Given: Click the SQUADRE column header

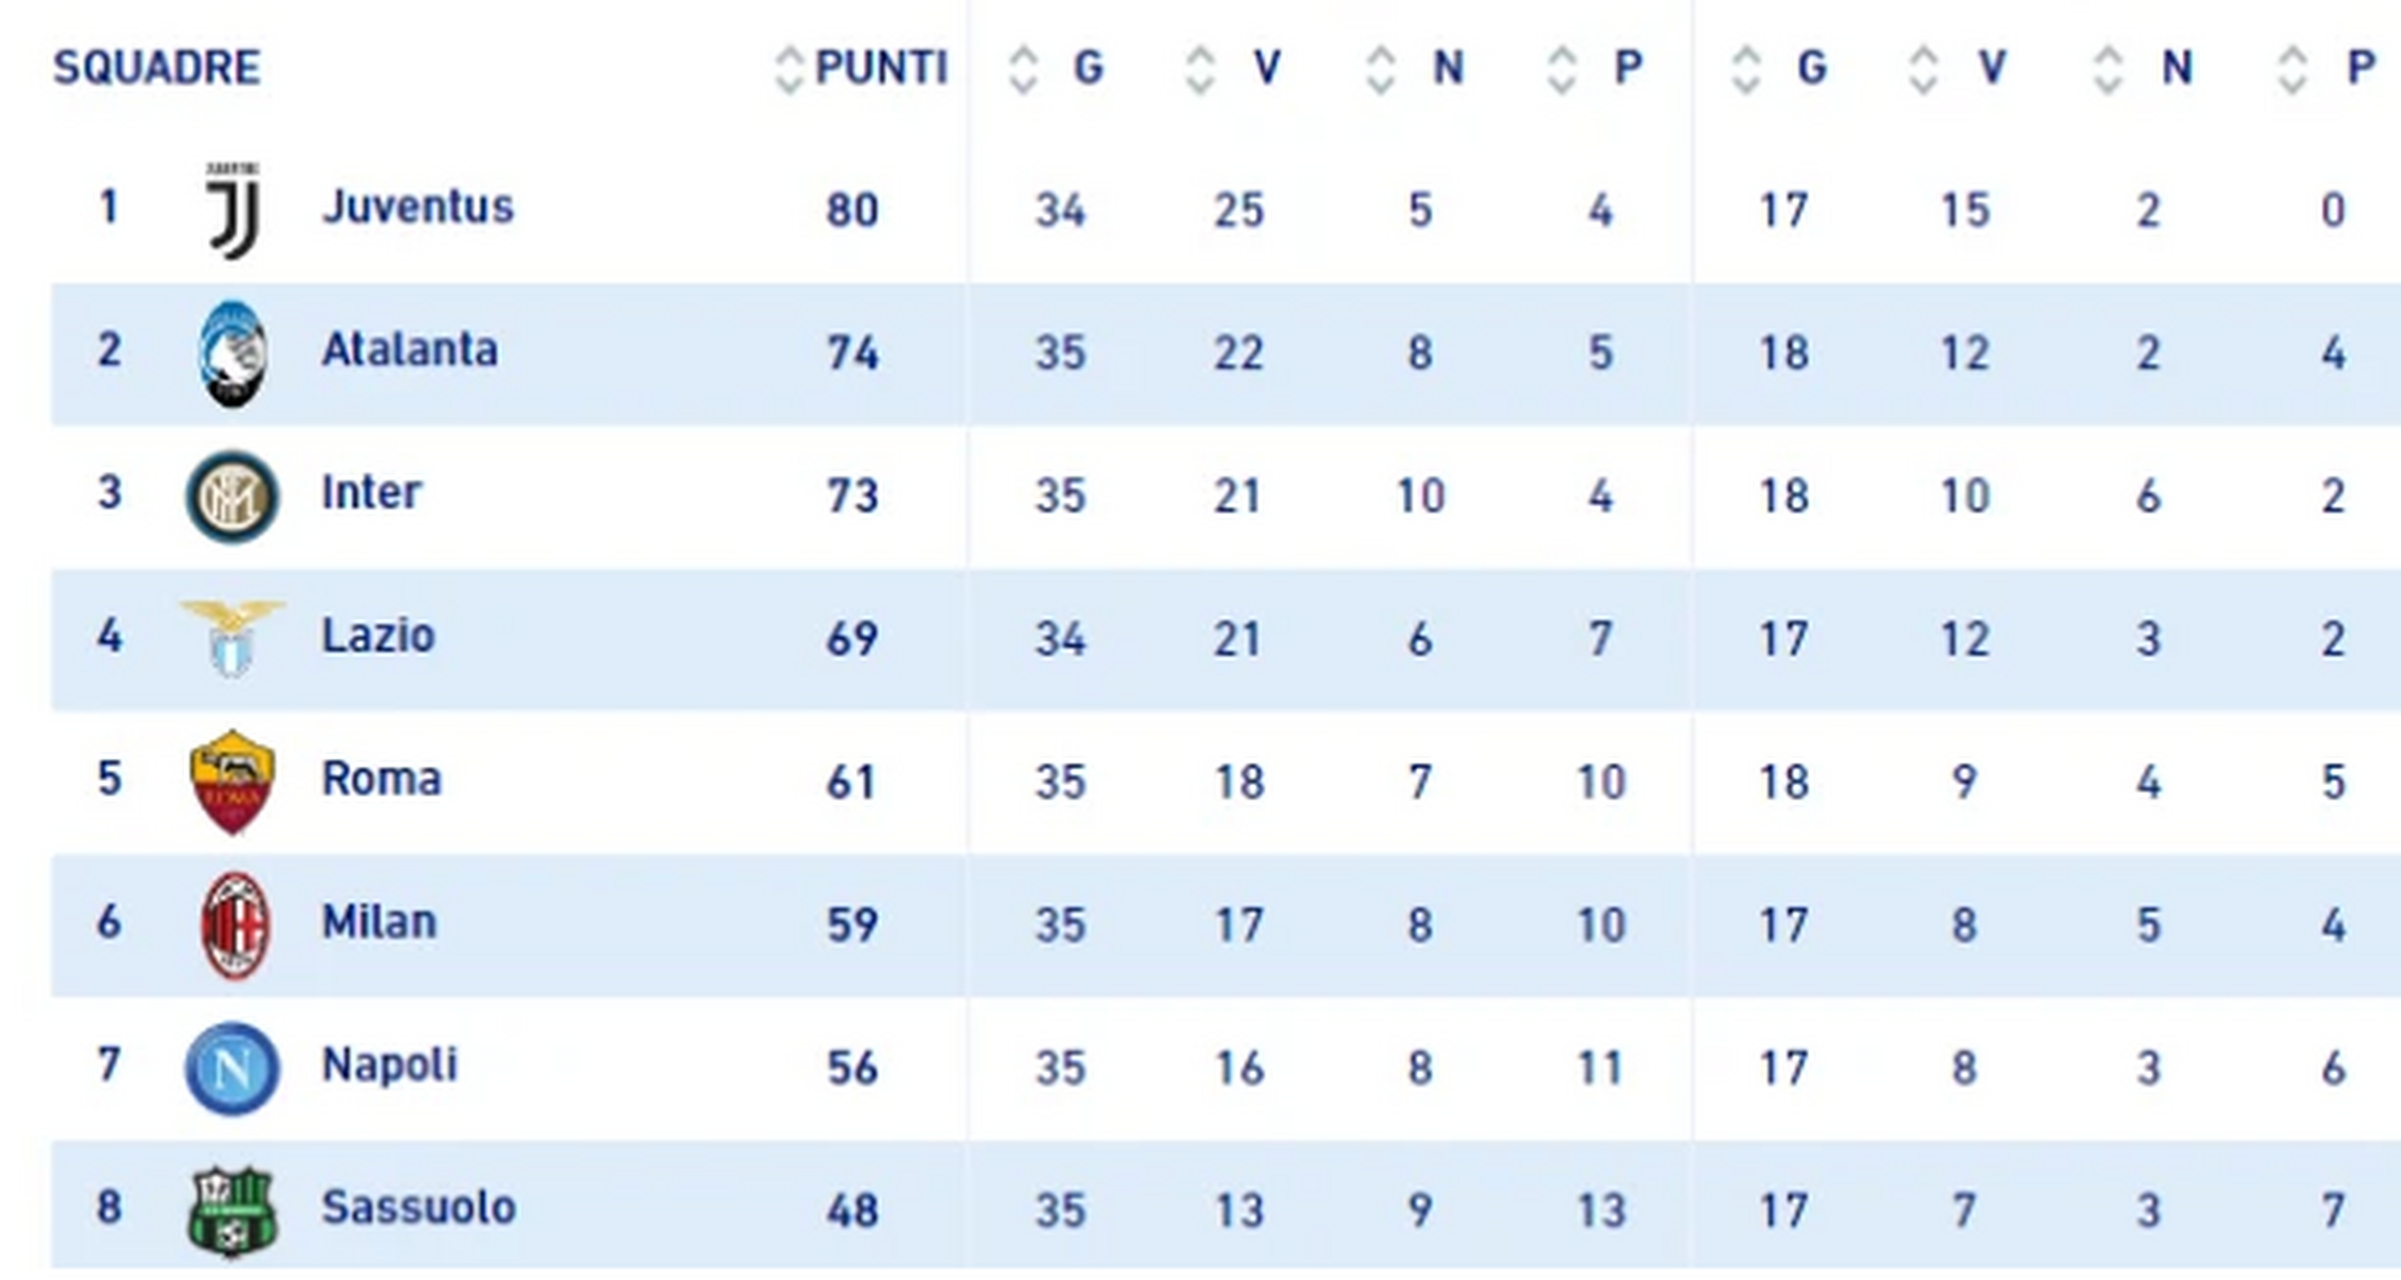Looking at the screenshot, I should [157, 68].
